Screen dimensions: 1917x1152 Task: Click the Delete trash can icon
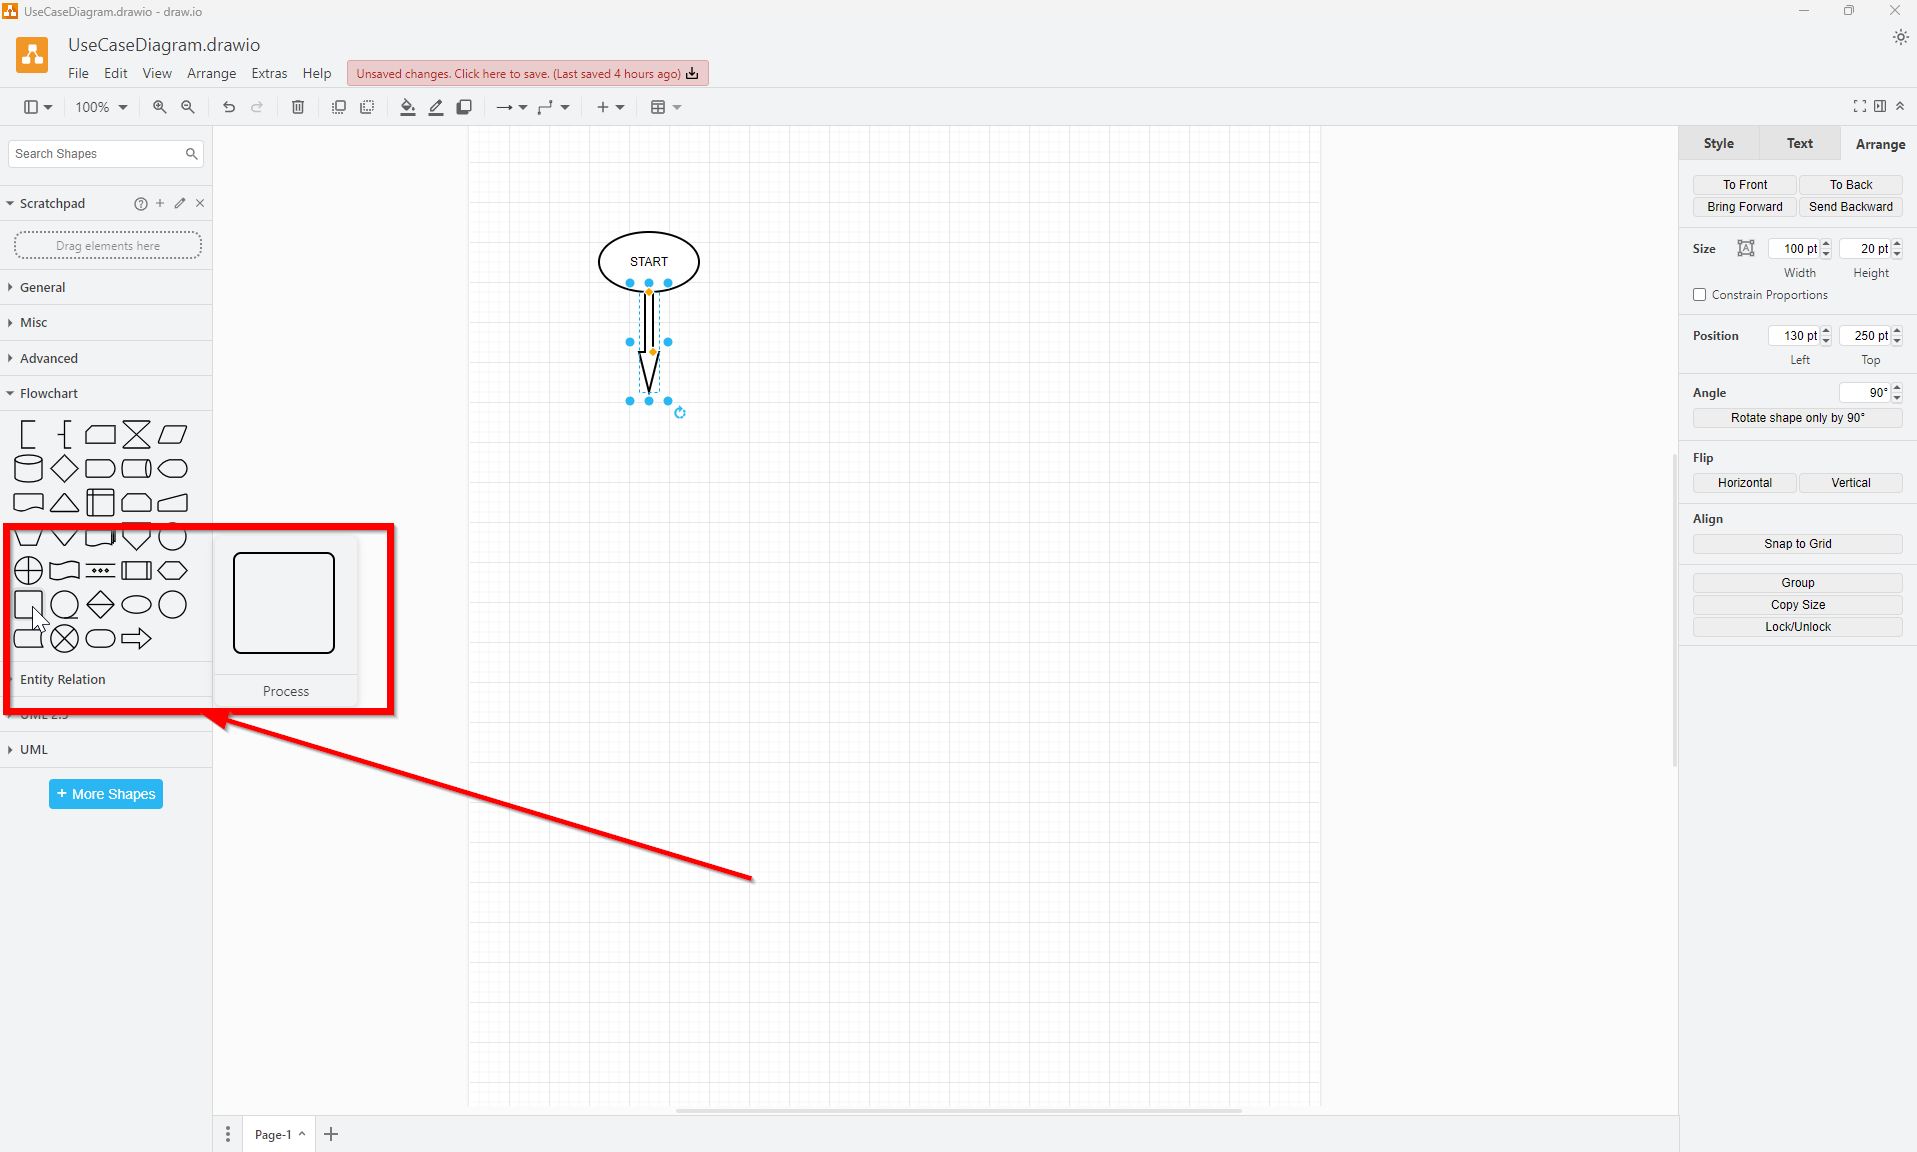tap(298, 107)
